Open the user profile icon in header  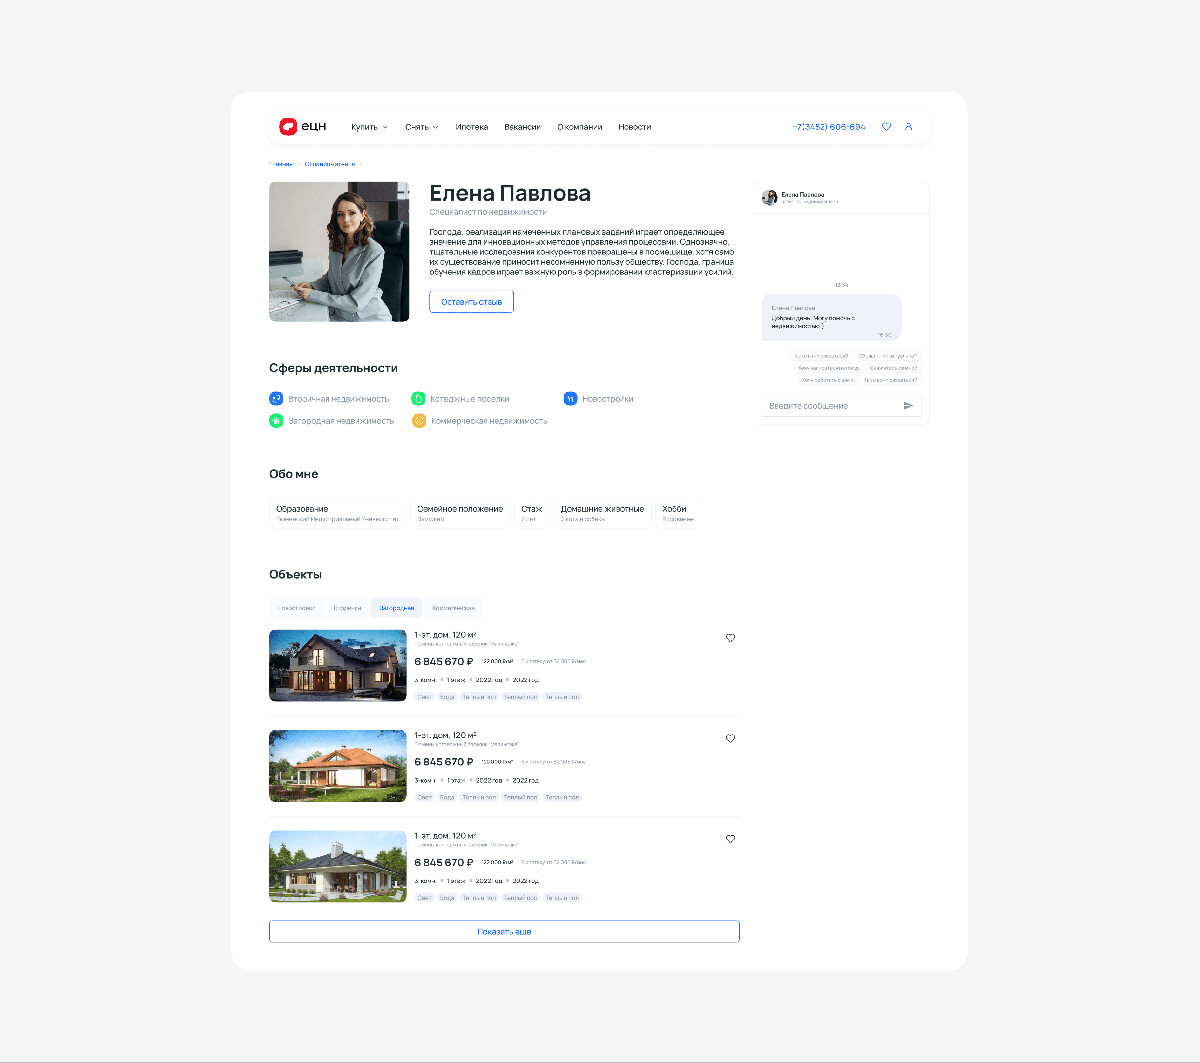[909, 127]
